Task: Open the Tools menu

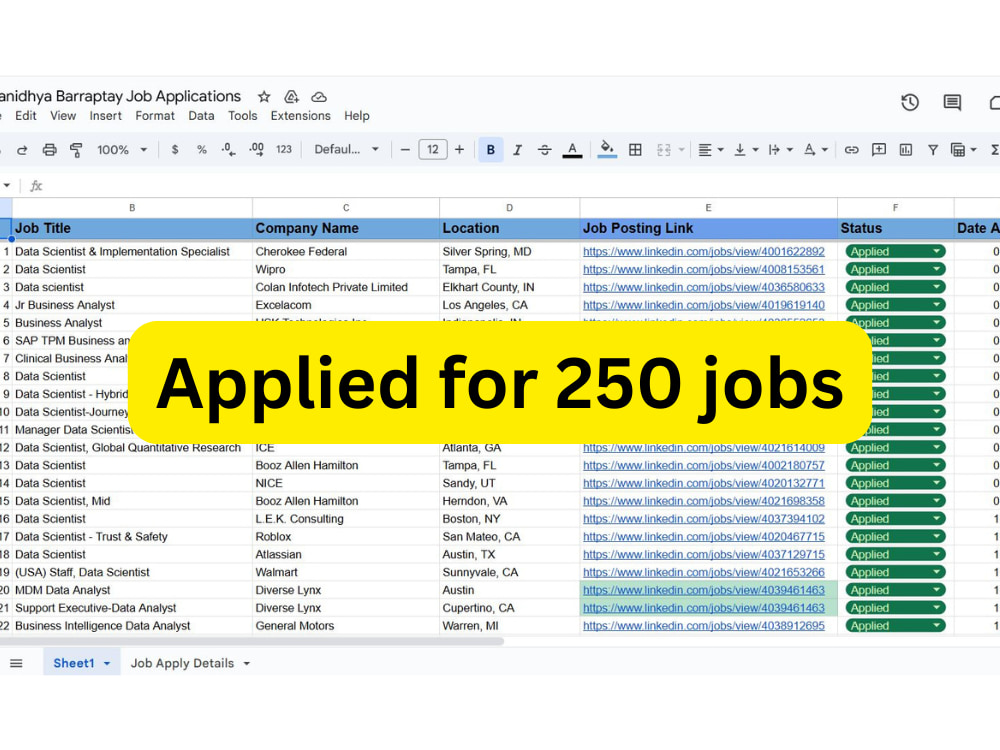Action: click(242, 115)
